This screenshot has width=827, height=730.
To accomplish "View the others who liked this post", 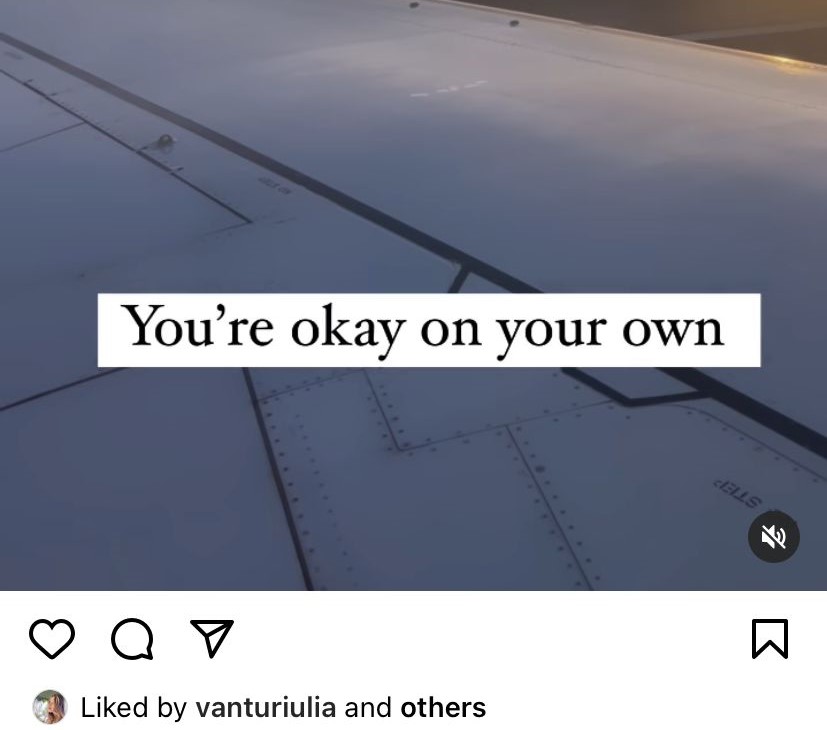I will (x=443, y=707).
